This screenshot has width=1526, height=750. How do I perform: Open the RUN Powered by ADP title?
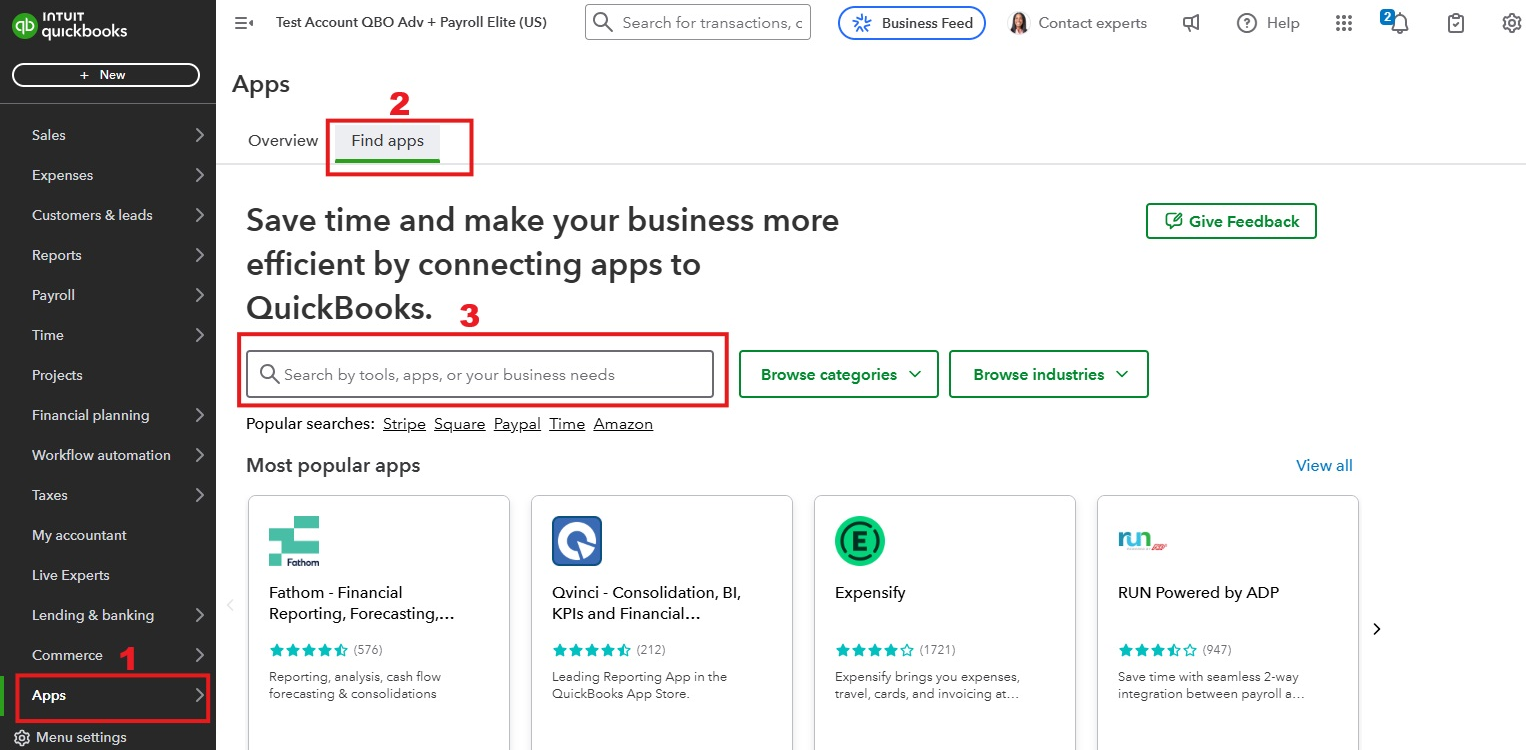[x=1198, y=593]
